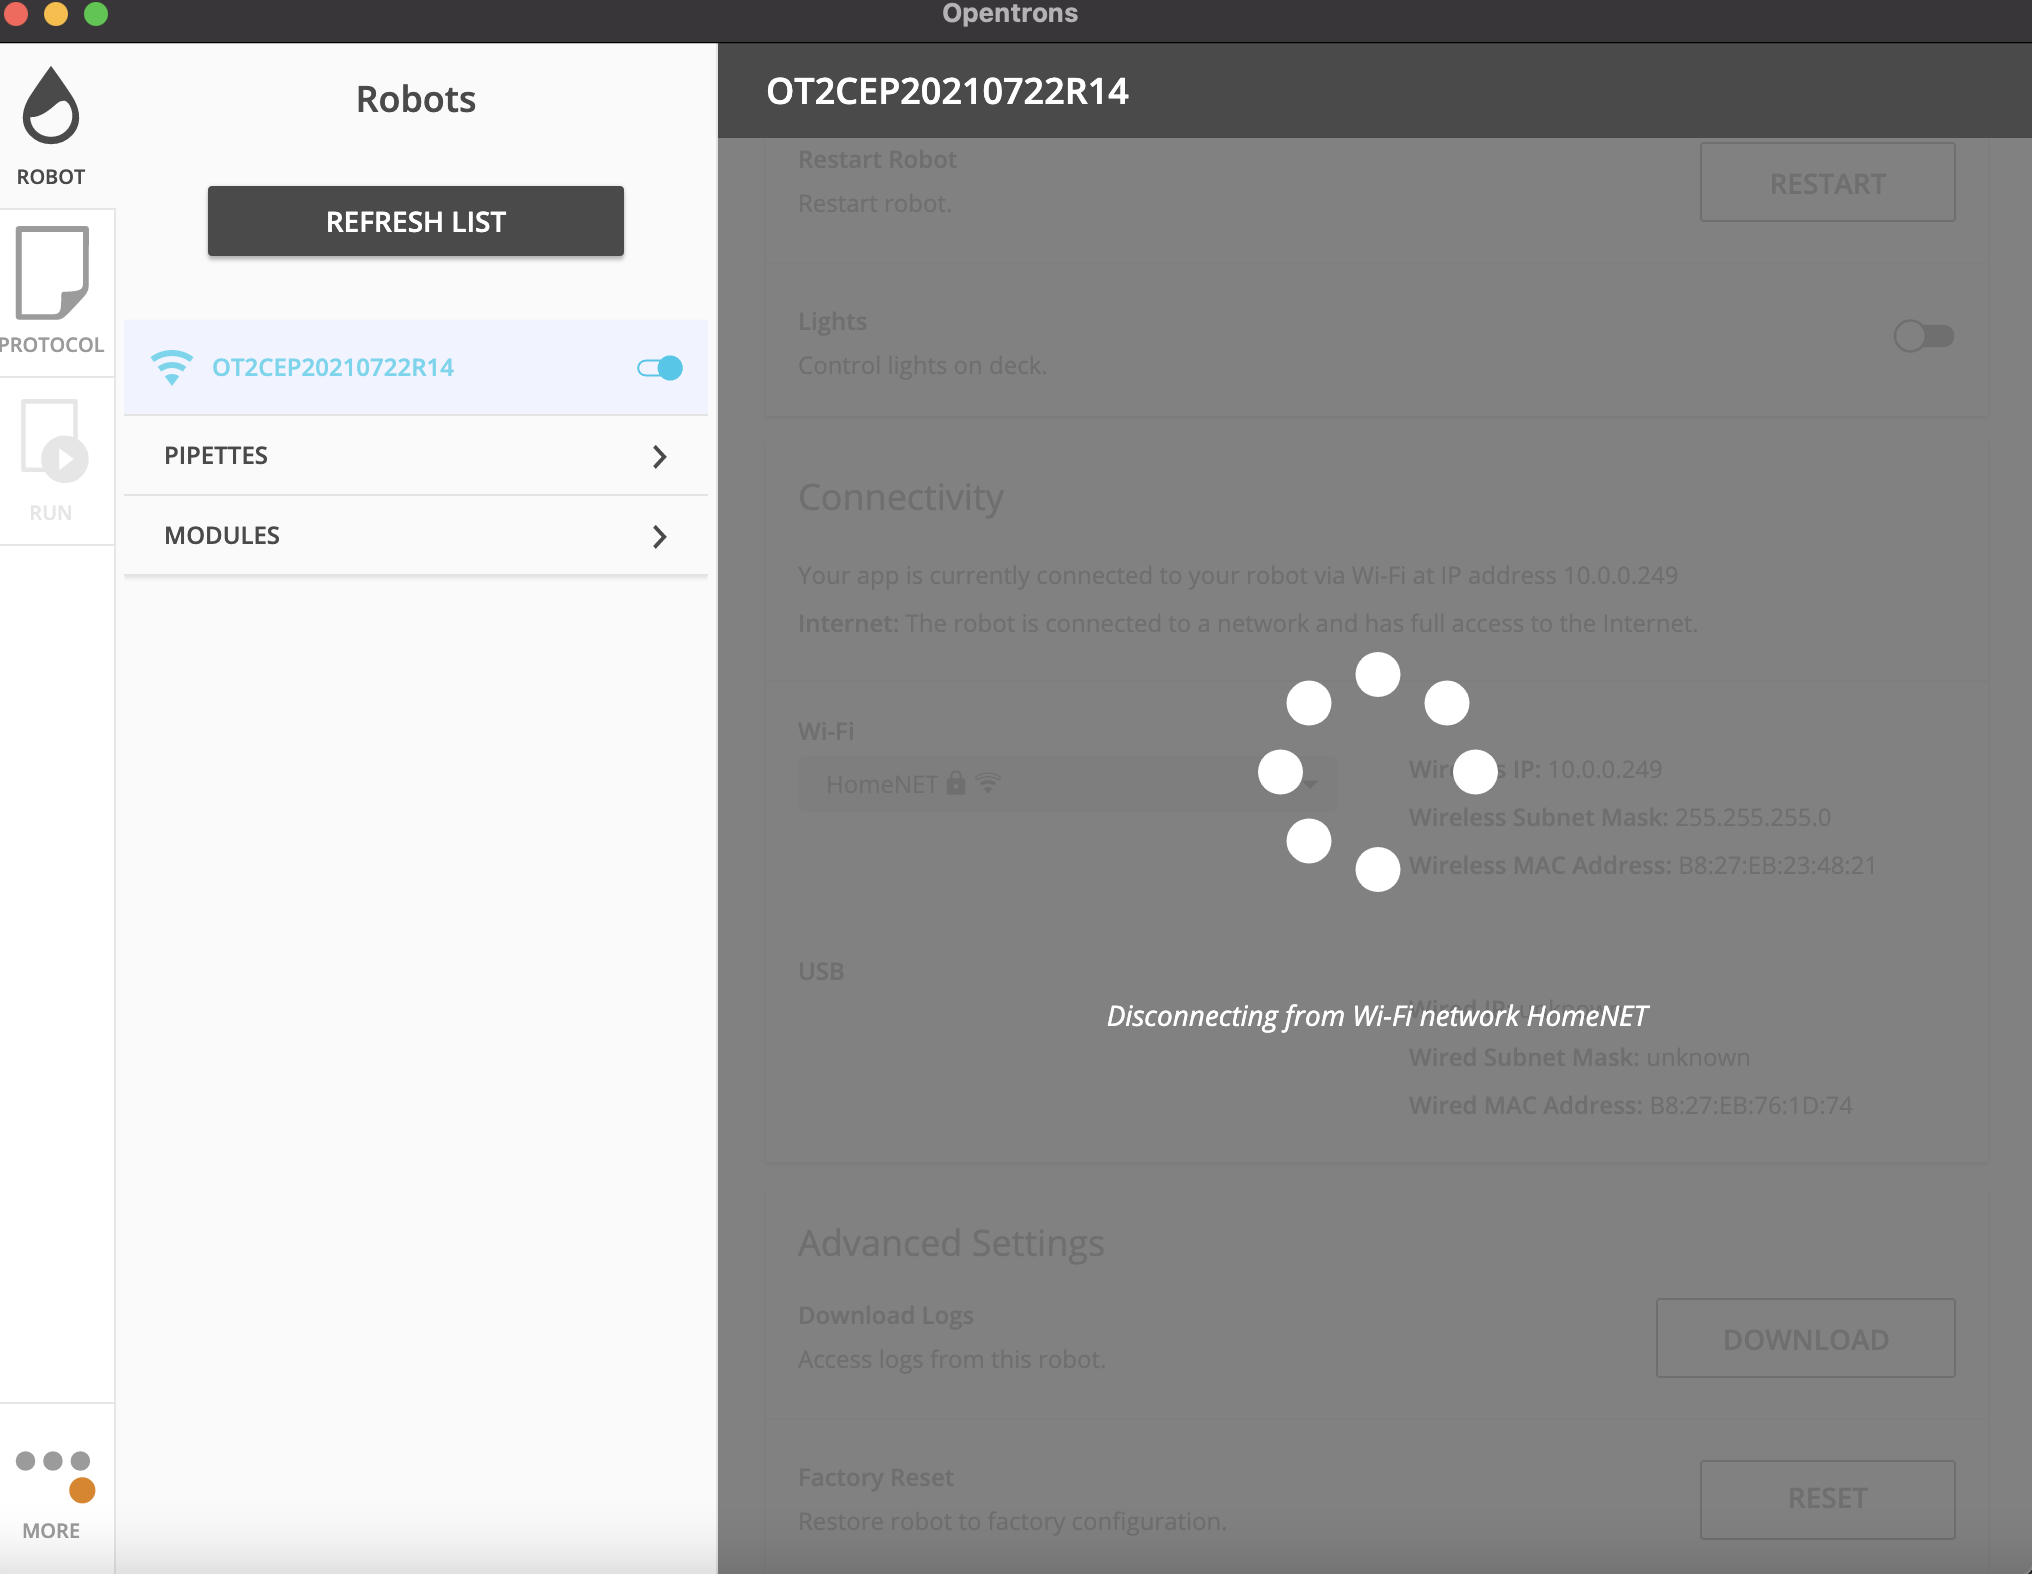Screen dimensions: 2032x1574
Task: Click the Wired Subnet Mask unknown text
Action: (x=1697, y=1057)
